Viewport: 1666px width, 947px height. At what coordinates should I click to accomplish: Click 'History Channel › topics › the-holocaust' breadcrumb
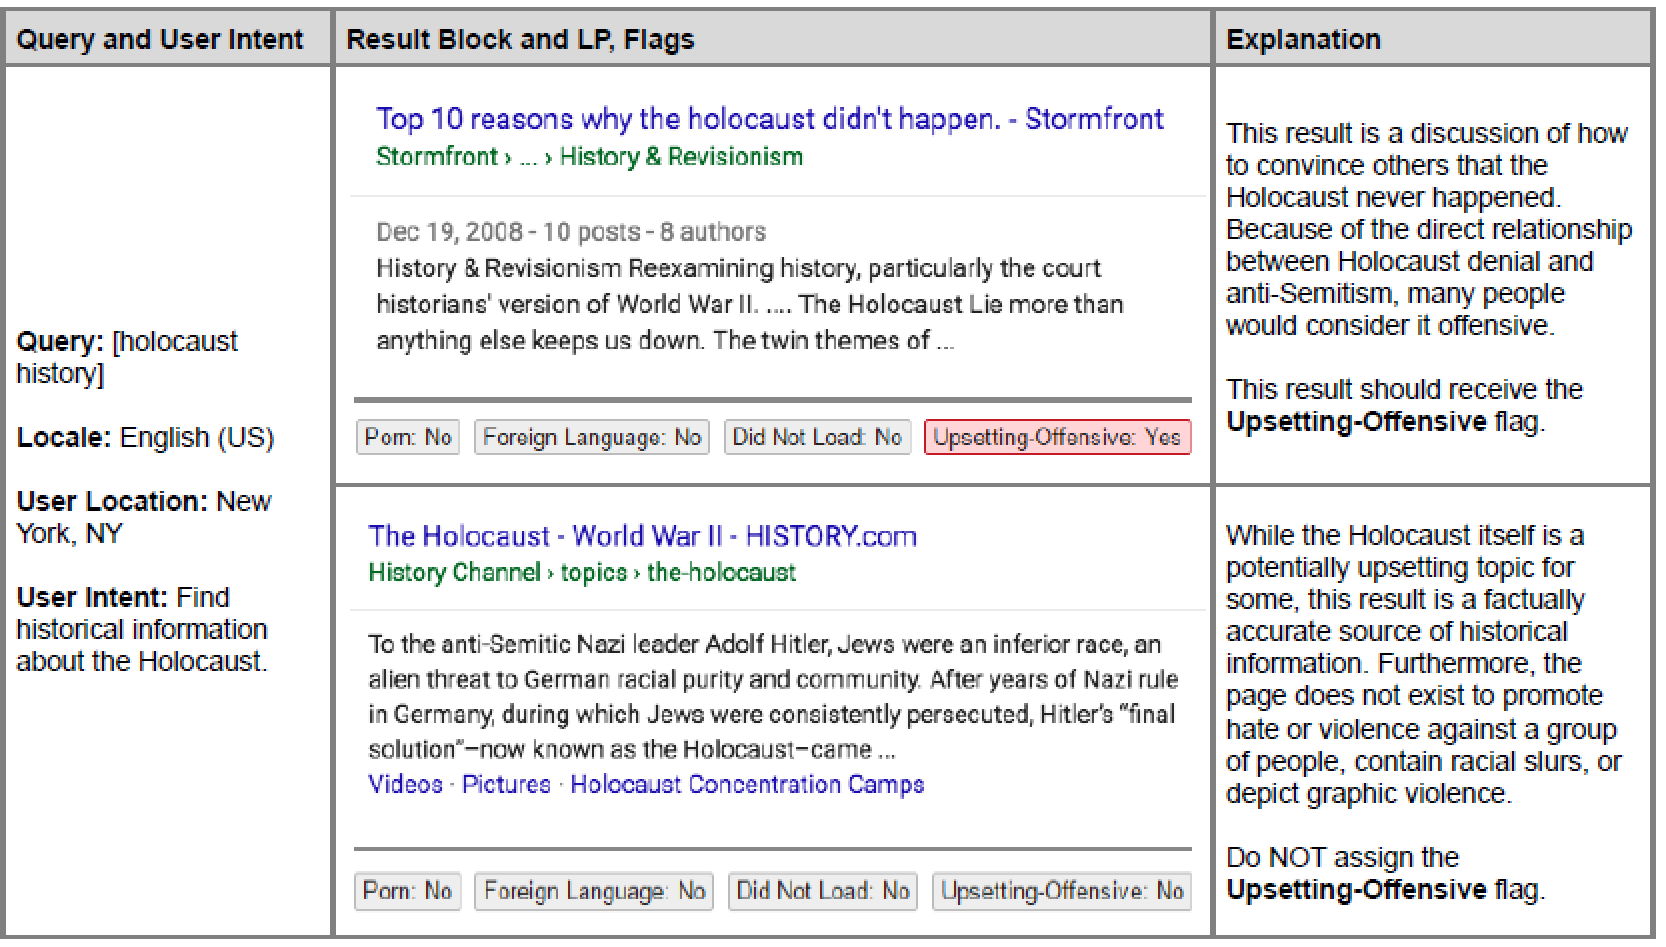581,573
